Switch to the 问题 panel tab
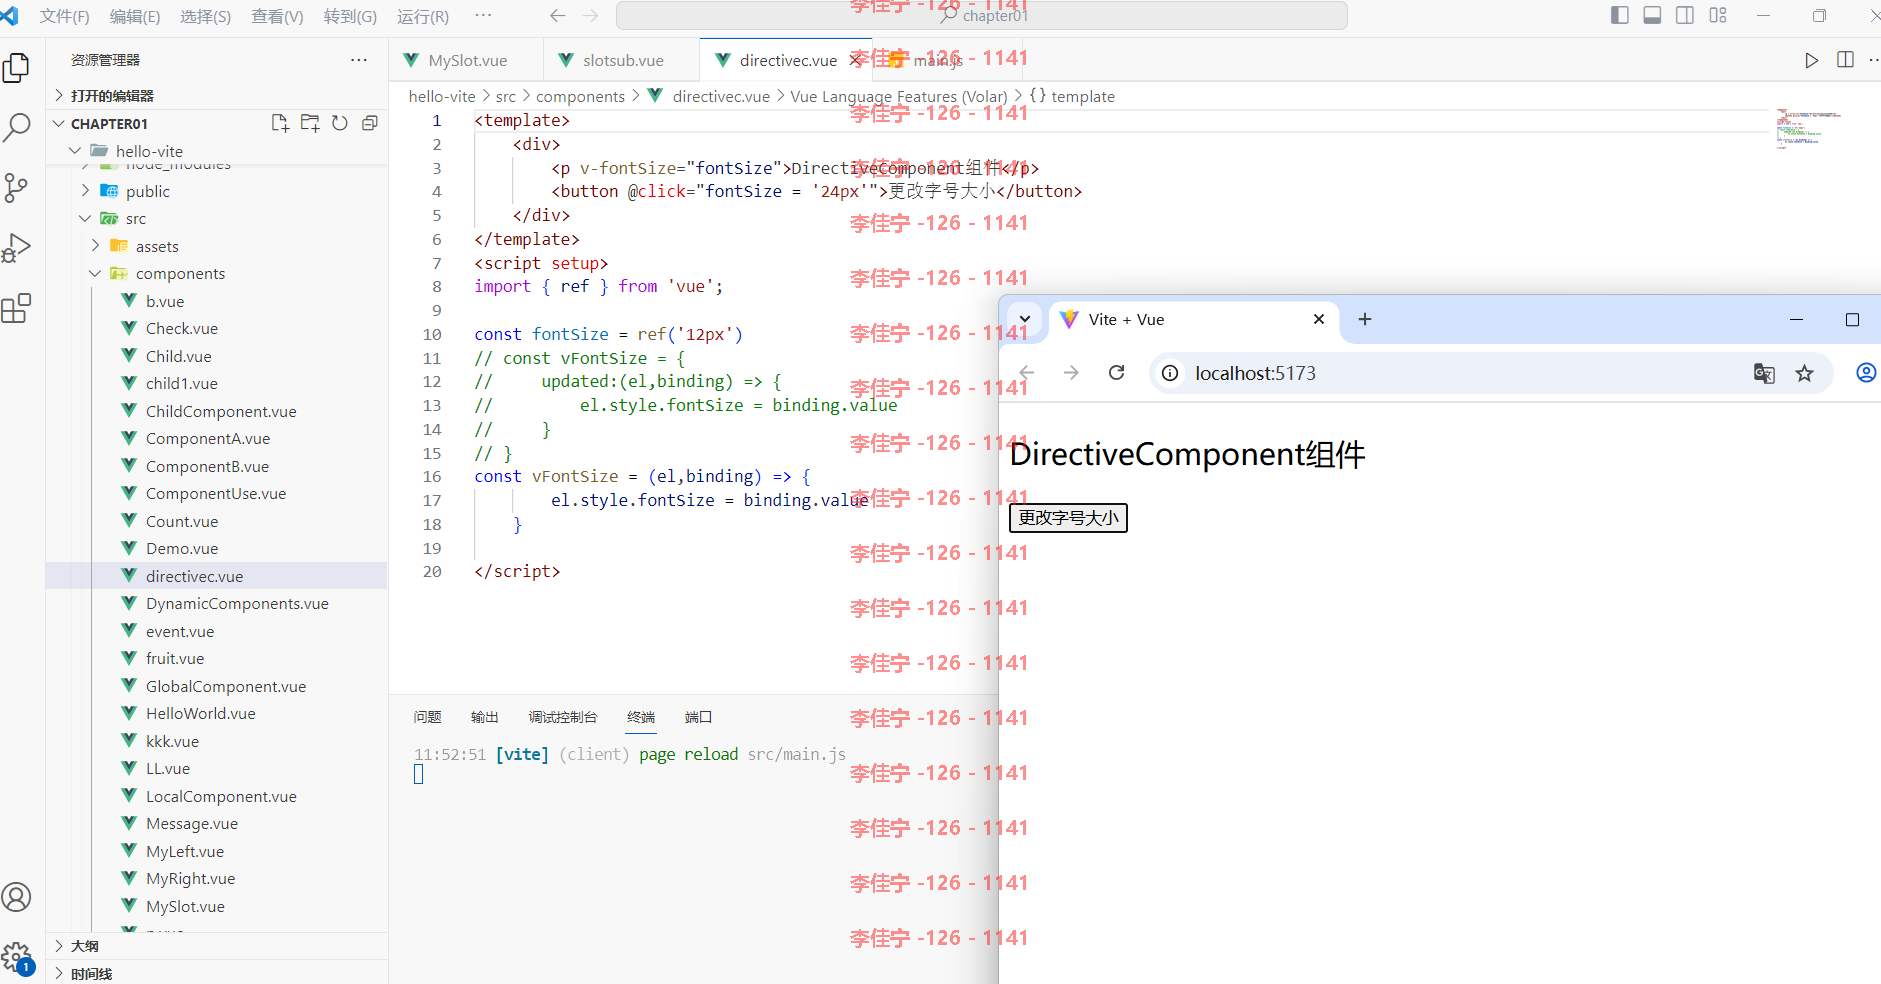1881x984 pixels. [x=427, y=717]
